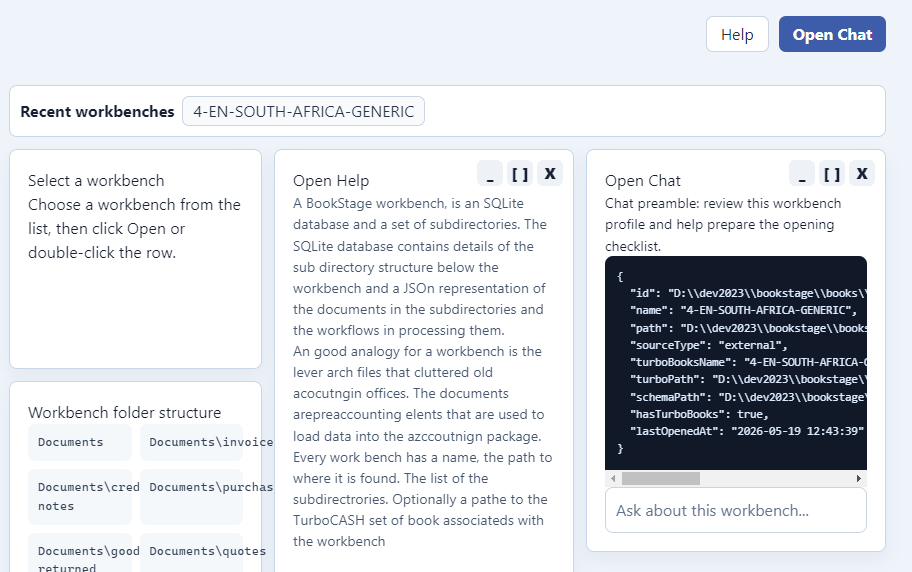Click the Ask about this workbench input
Screen dimensions: 912x572
[736, 510]
